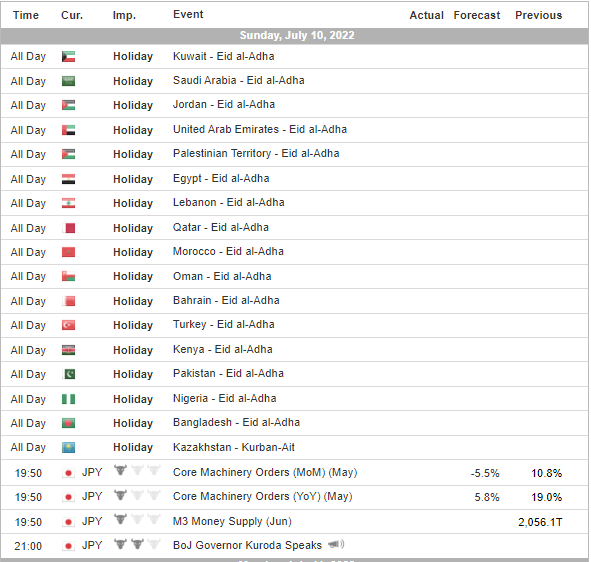
Task: Open Bangladesh - Eid al-Adha event
Action: 236,423
